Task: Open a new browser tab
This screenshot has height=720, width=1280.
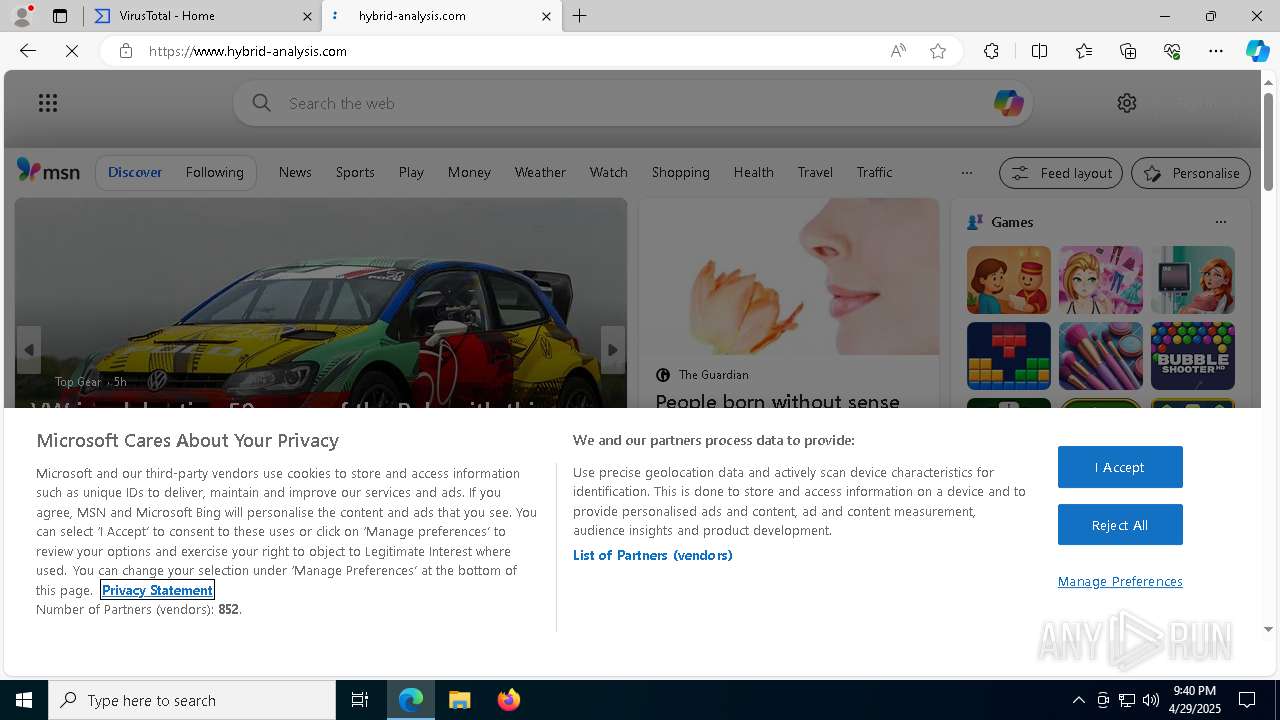Action: point(580,16)
